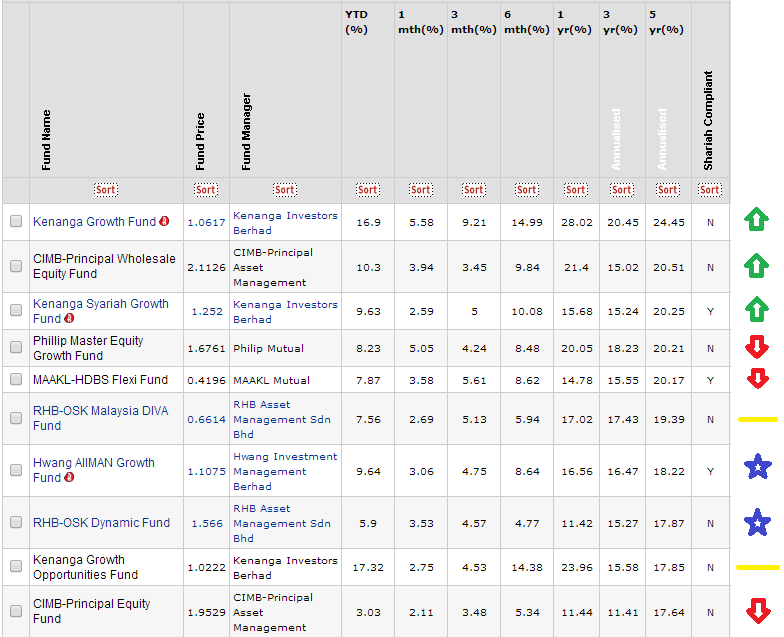Click fund price 2.1126
The height and width of the screenshot is (637, 784).
[206, 268]
